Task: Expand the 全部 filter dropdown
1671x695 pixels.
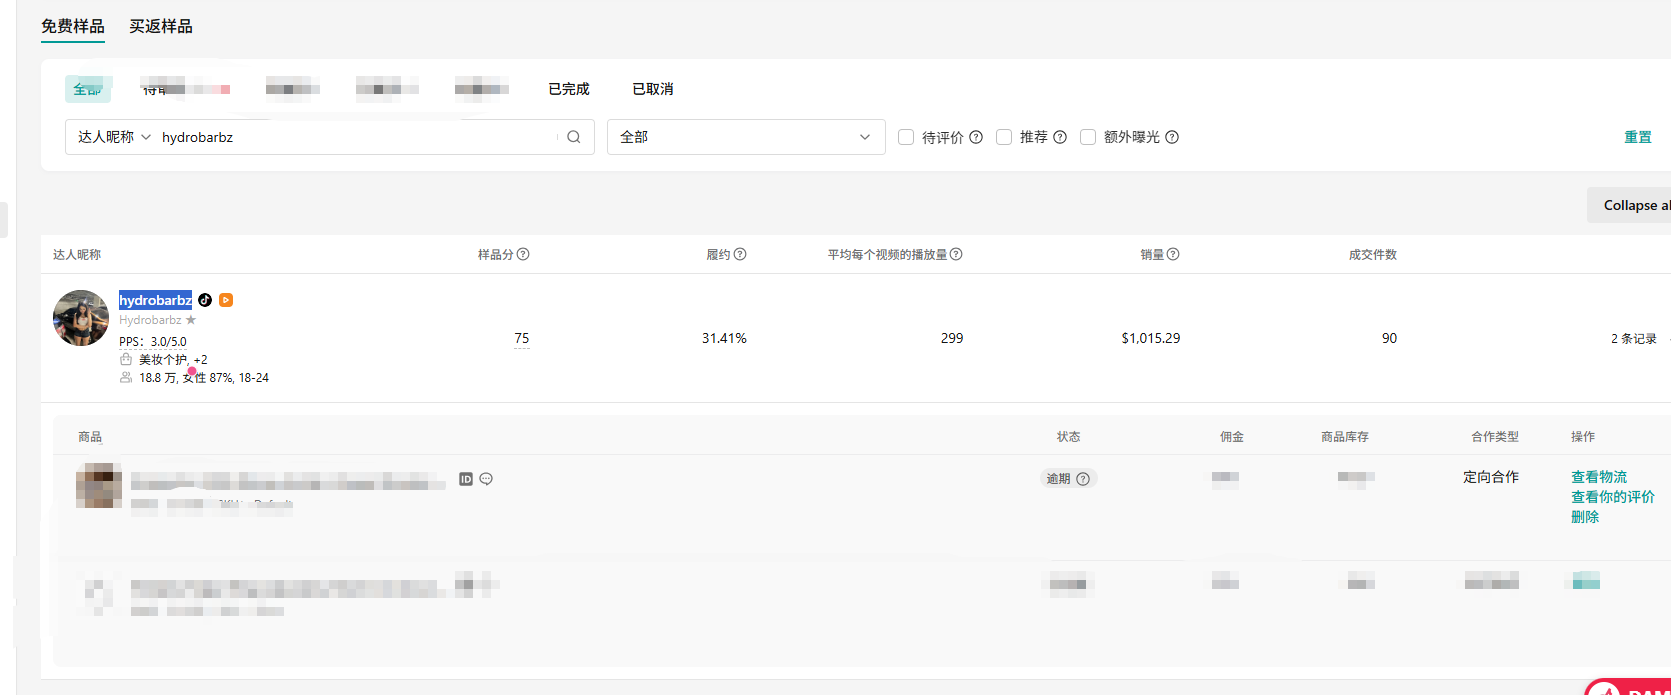Action: [746, 137]
